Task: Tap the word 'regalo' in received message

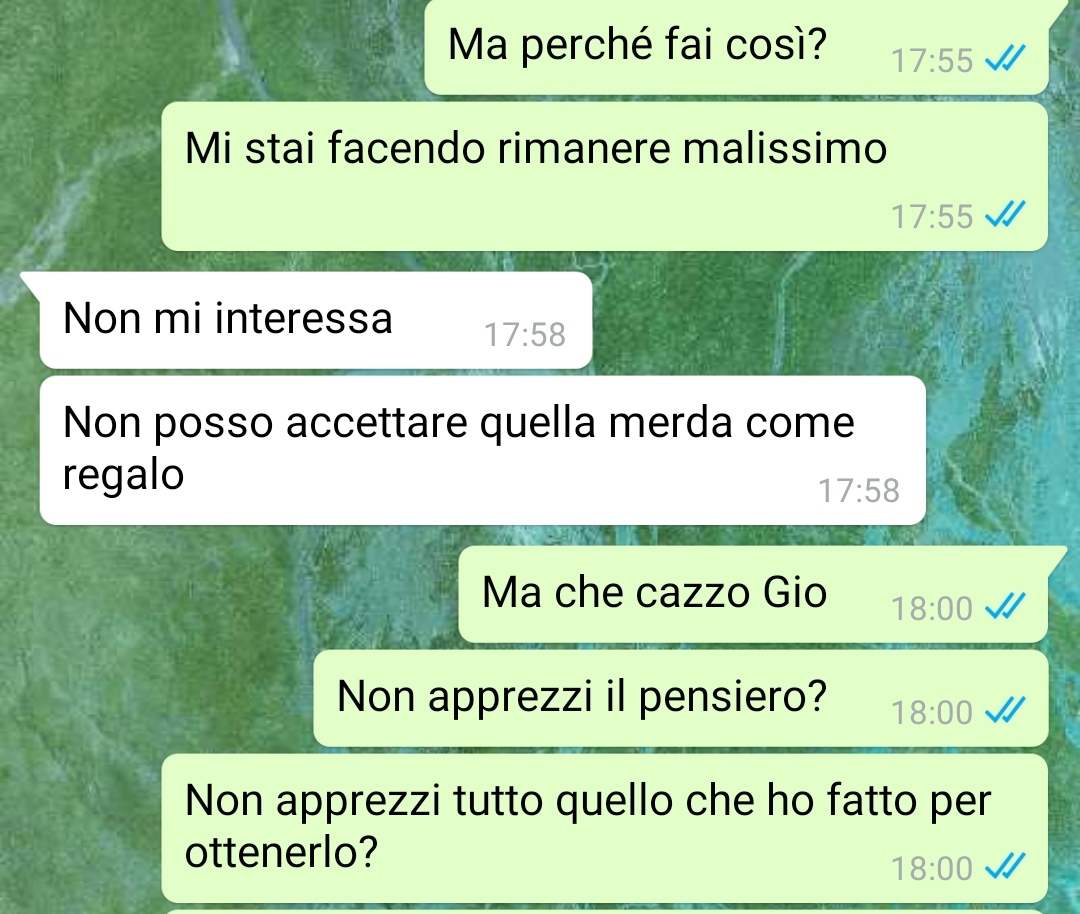Action: [x=123, y=475]
